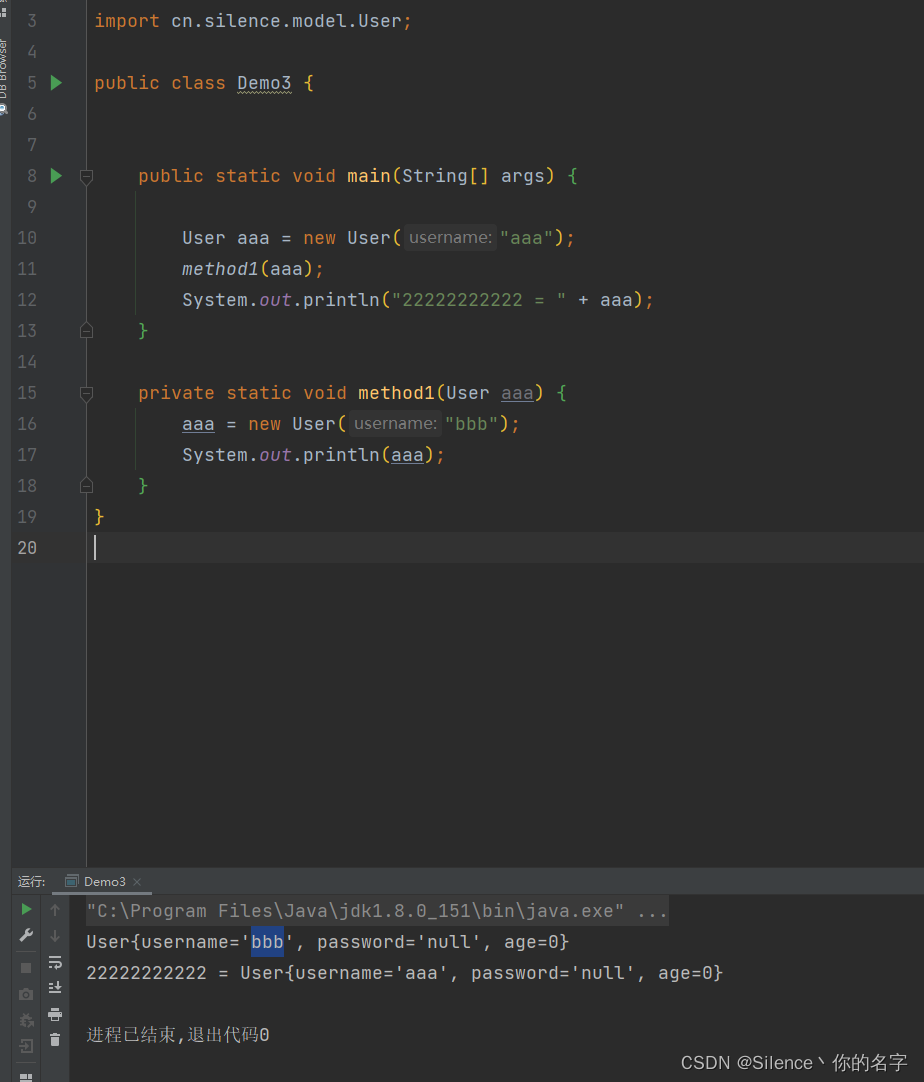Click the "bbb" string literal
This screenshot has width=924, height=1082.
click(471, 424)
